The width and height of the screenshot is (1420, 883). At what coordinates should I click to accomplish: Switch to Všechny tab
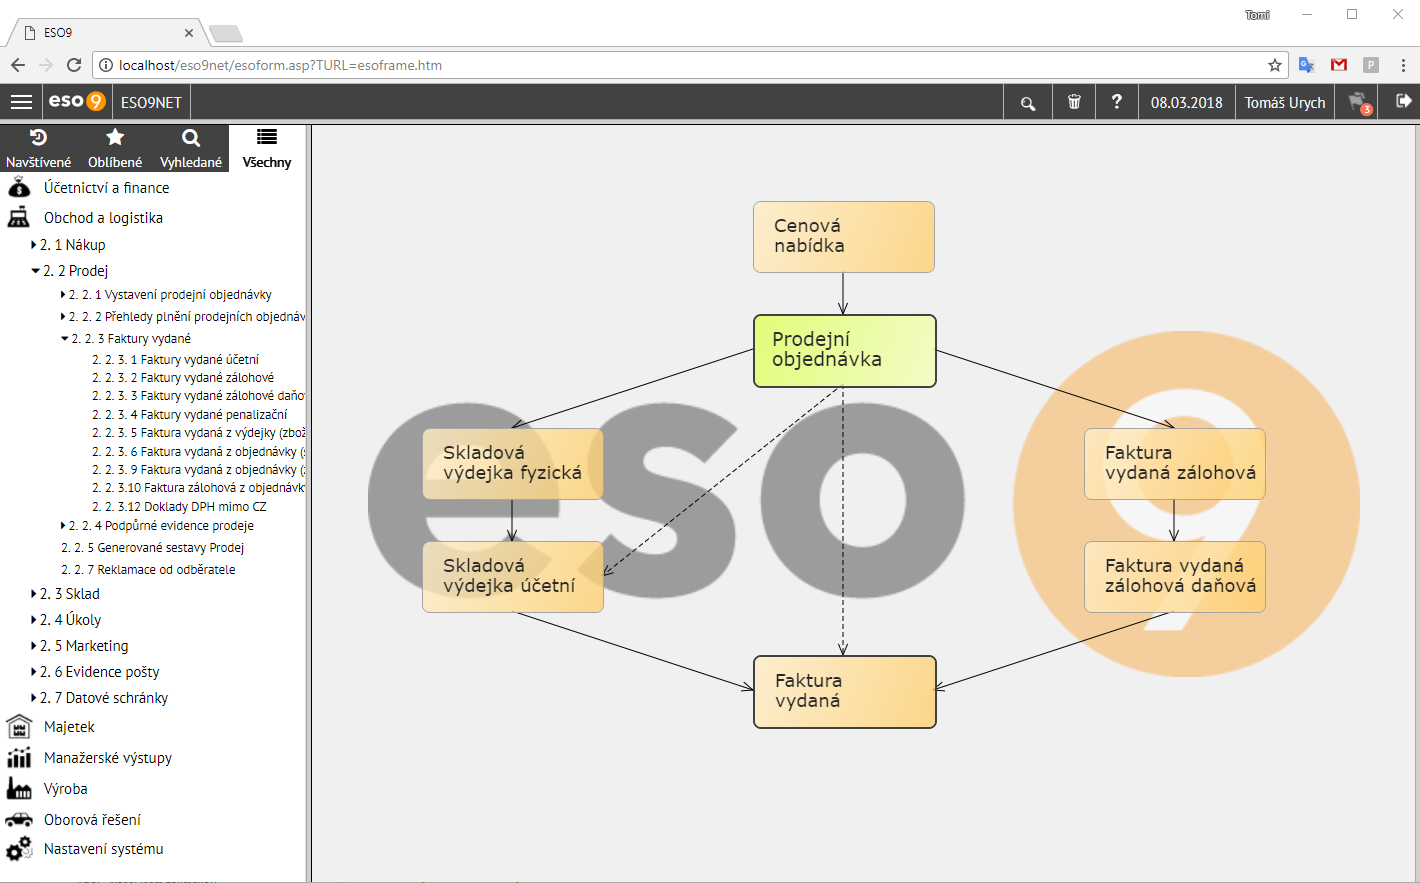(267, 148)
